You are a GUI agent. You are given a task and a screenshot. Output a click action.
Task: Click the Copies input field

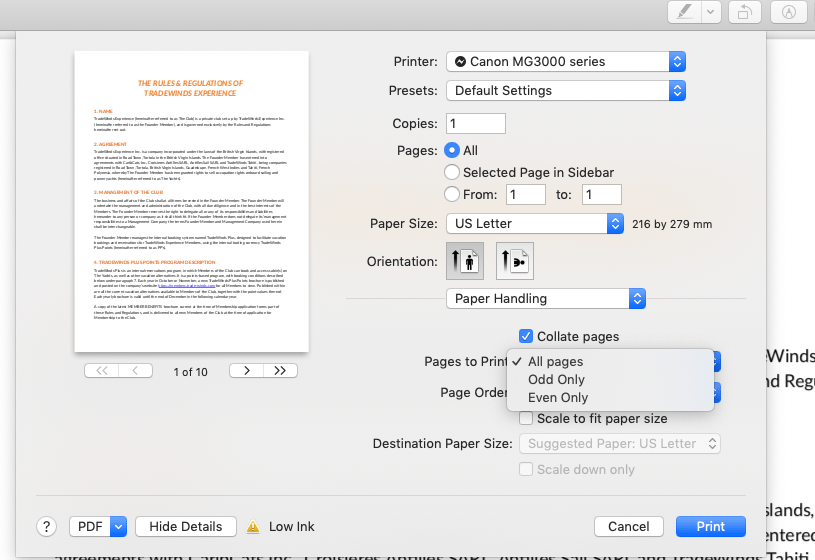pos(476,123)
